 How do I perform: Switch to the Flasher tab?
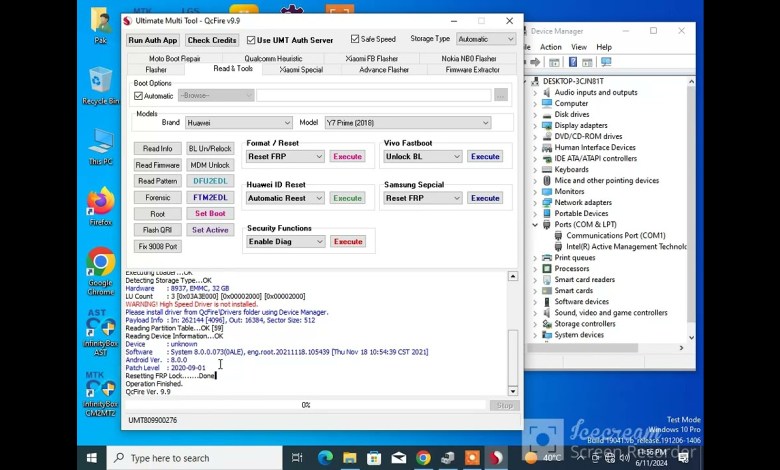click(156, 70)
